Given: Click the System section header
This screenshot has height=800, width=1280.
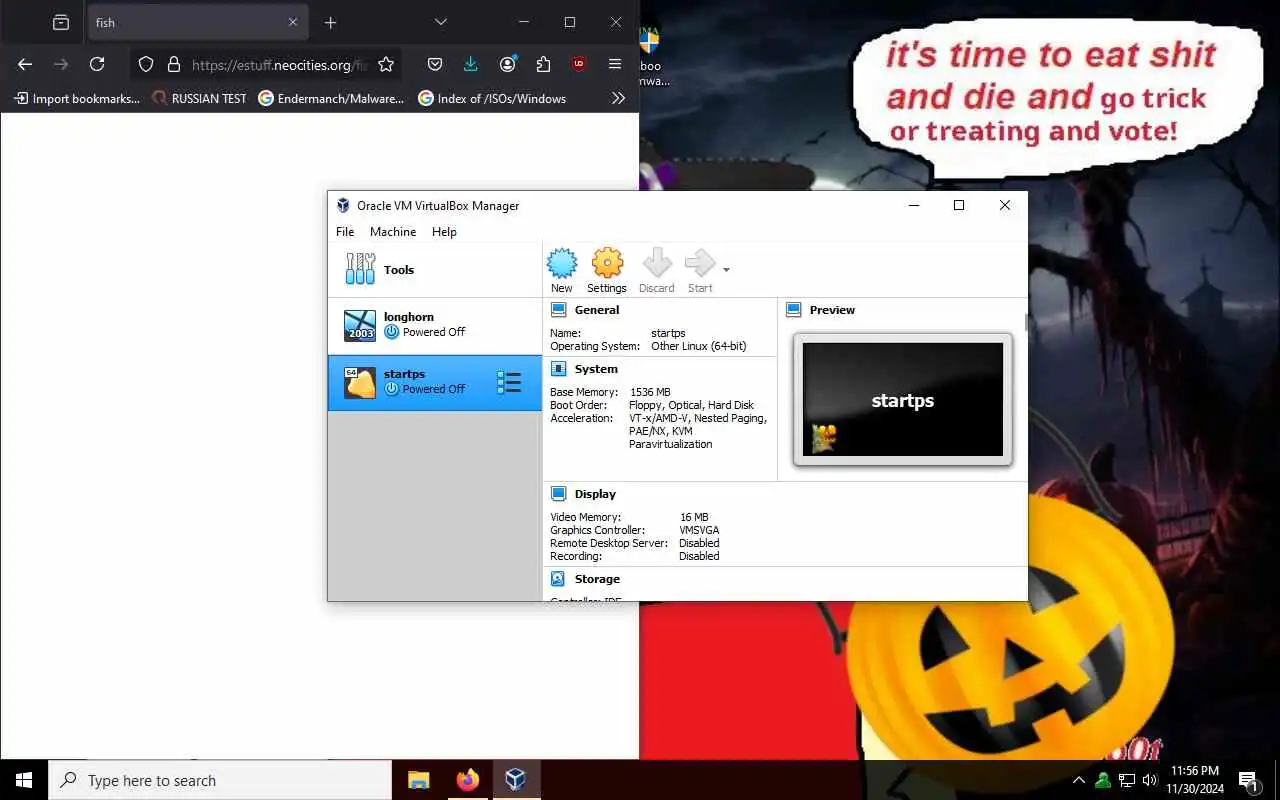Looking at the screenshot, I should (x=596, y=369).
